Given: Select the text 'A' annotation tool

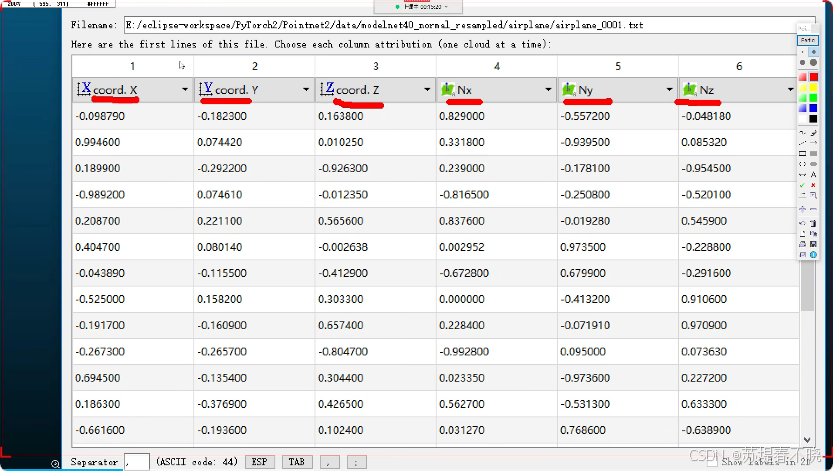Looking at the screenshot, I should click(x=813, y=174).
